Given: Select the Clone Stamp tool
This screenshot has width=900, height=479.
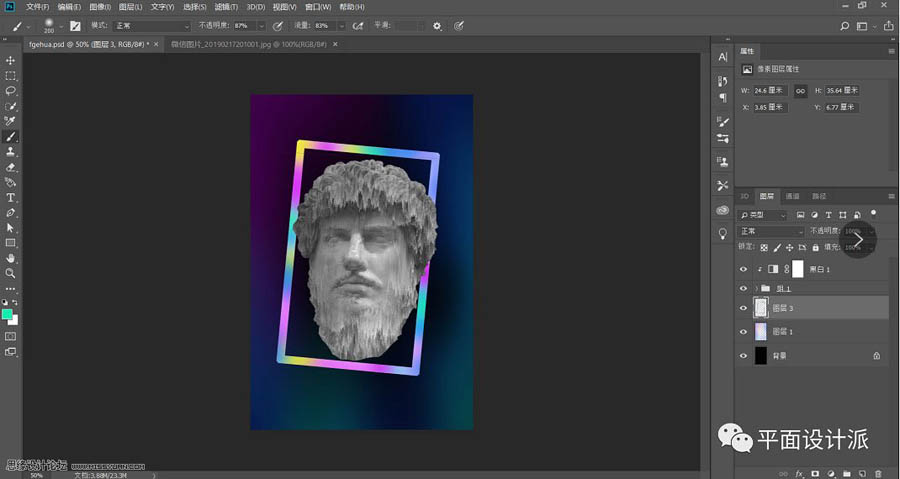Looking at the screenshot, I should click(x=11, y=151).
